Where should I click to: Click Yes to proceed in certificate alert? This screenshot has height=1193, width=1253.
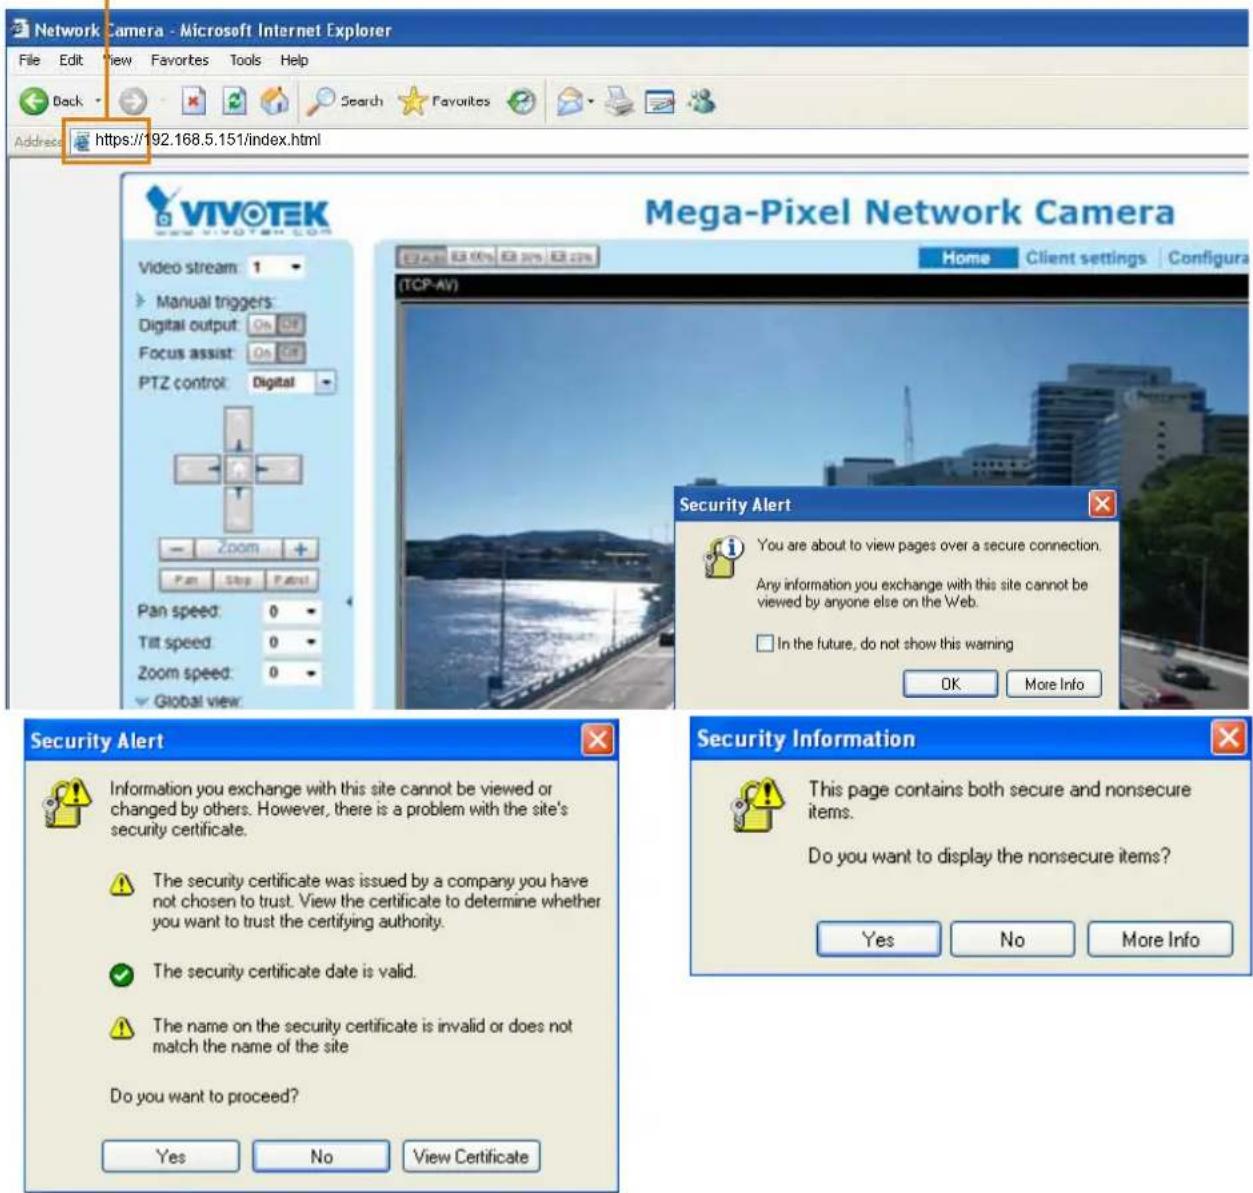(171, 1156)
